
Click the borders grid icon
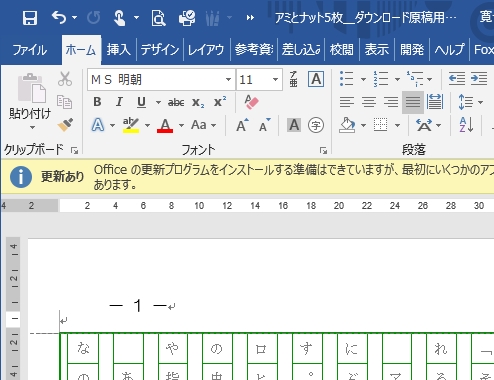(x=381, y=125)
